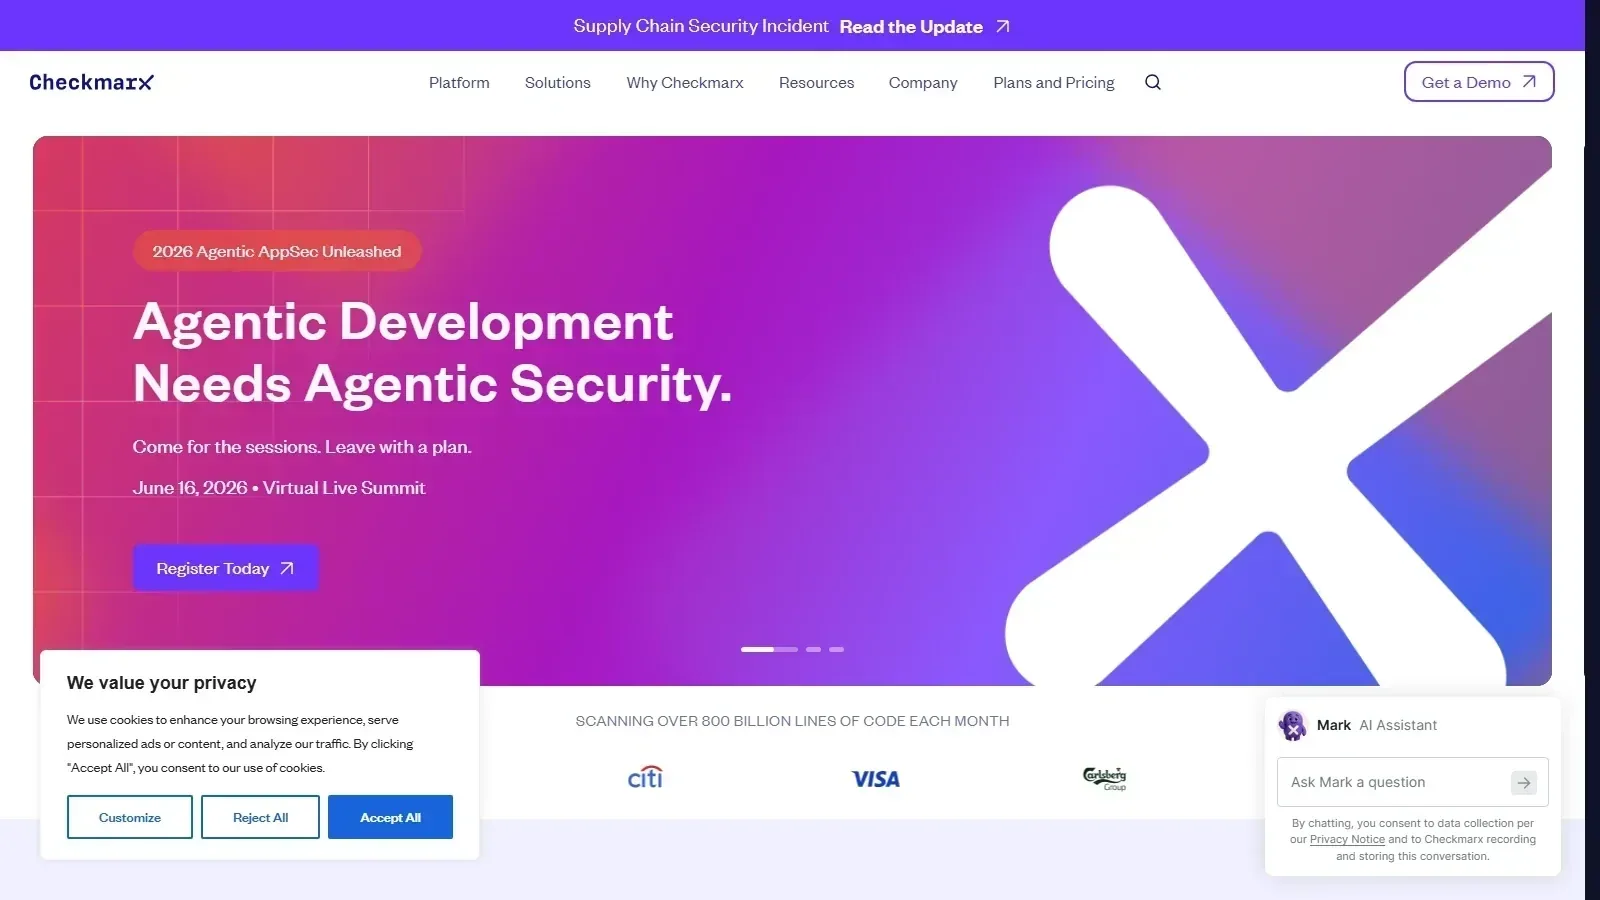Open the Resources menu
1600x900 pixels.
(x=816, y=82)
